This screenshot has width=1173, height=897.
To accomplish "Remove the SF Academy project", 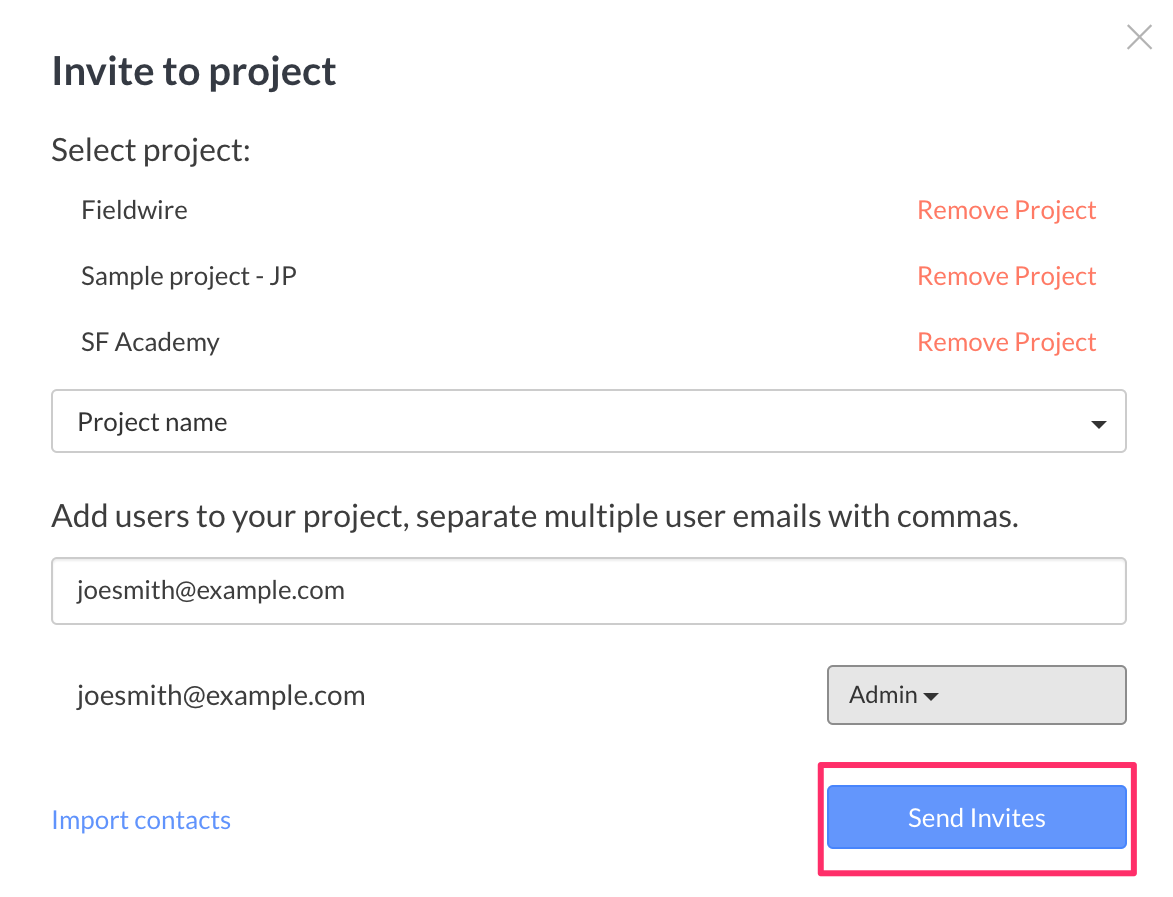I will [x=1006, y=342].
